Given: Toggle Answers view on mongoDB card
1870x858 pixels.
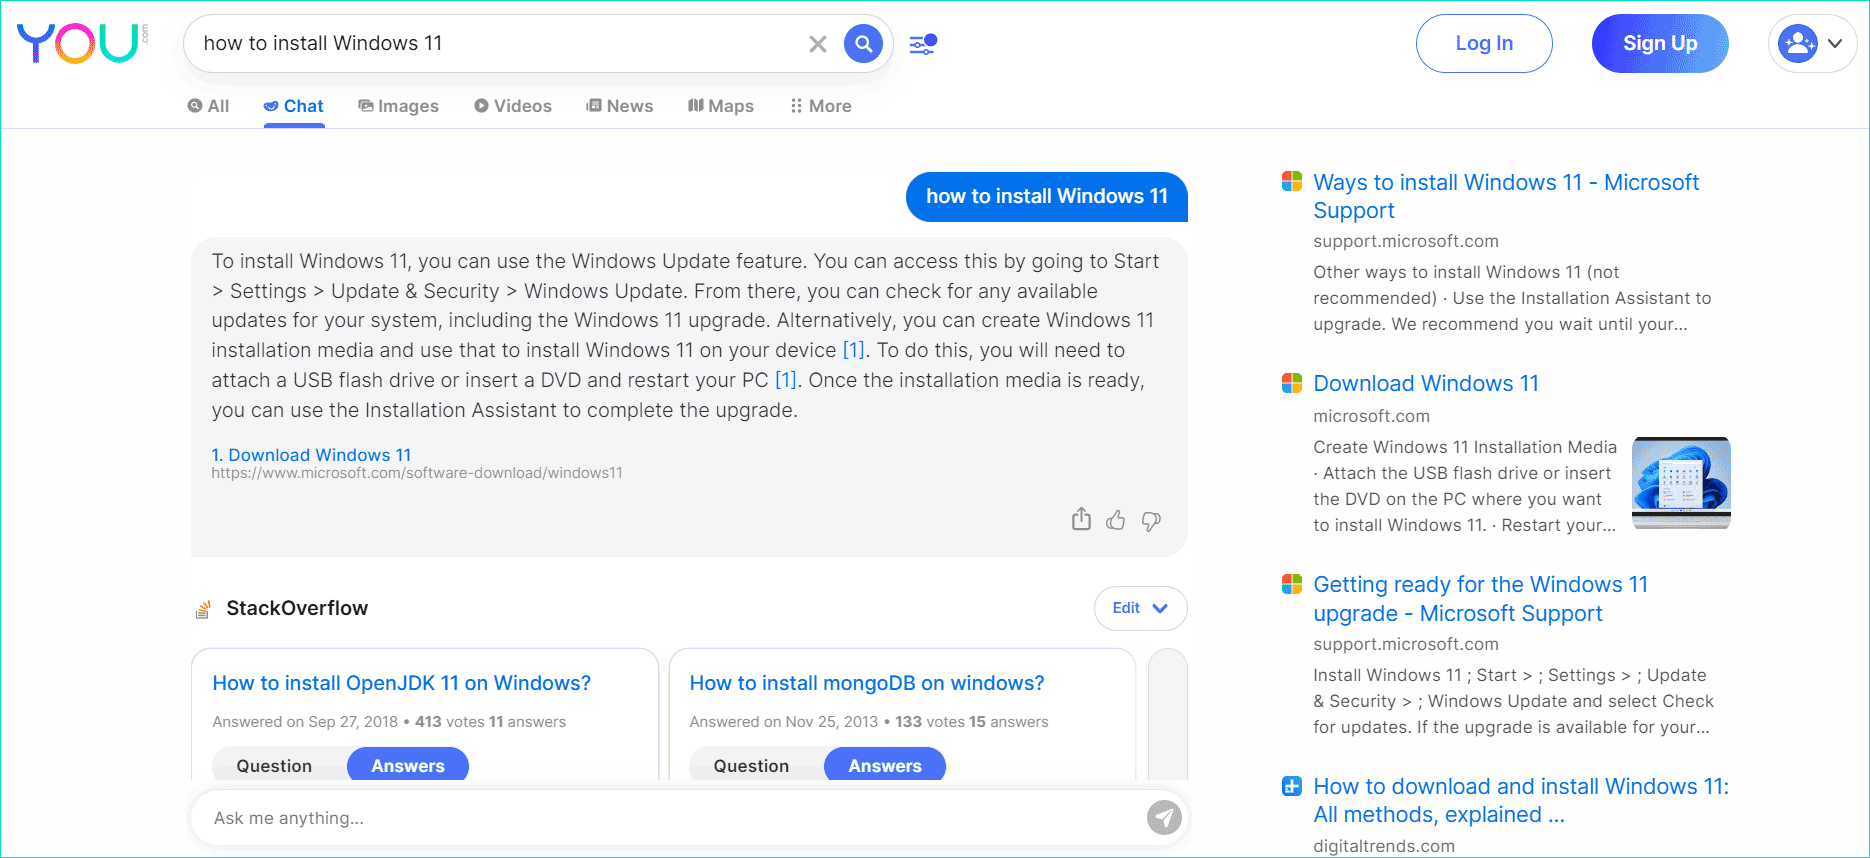Looking at the screenshot, I should 885,765.
